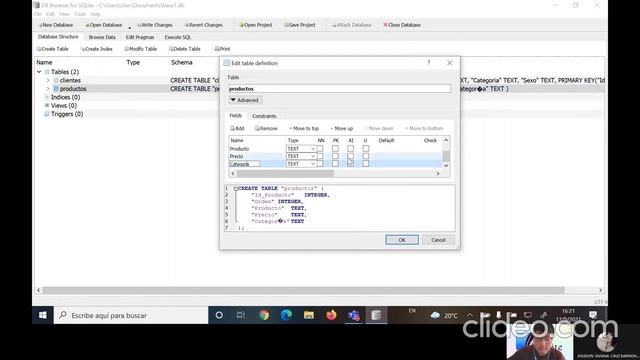Open Type dropdown for Categoria field
The width and height of the screenshot is (640, 360).
301,164
